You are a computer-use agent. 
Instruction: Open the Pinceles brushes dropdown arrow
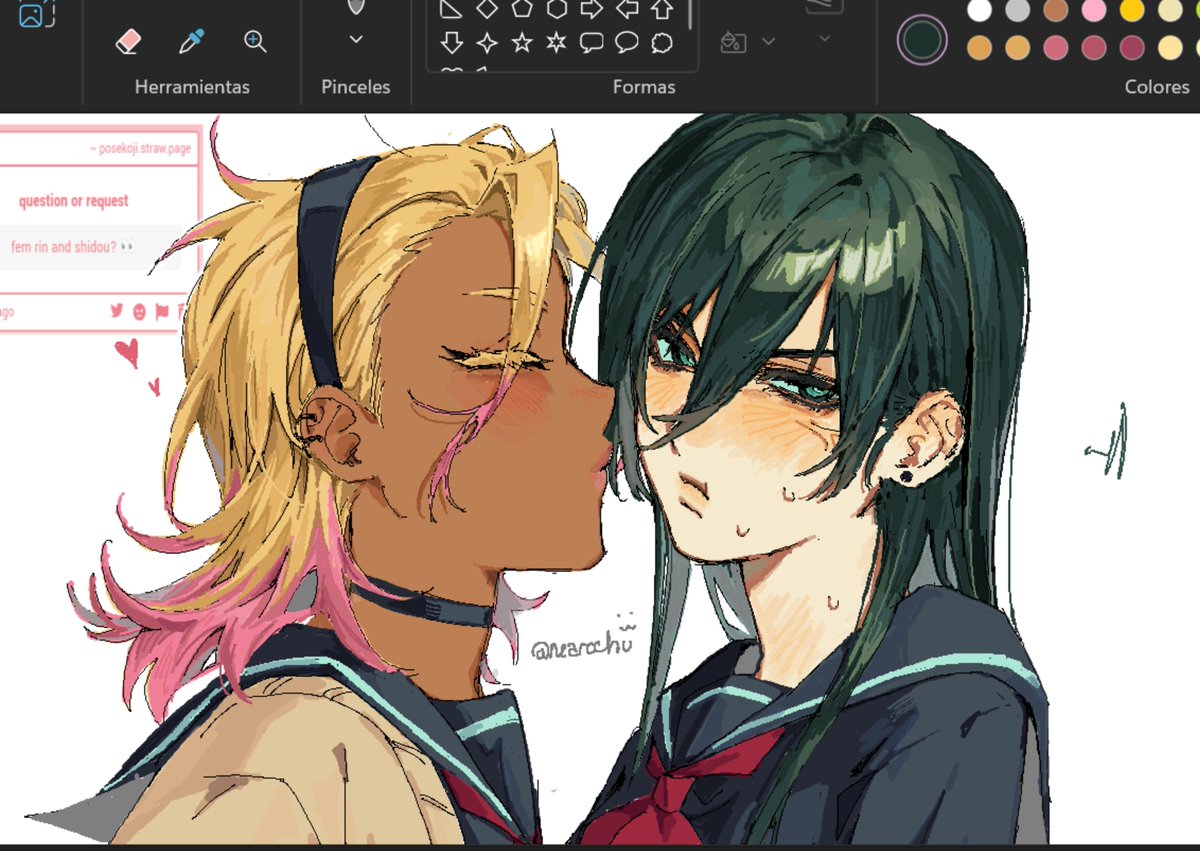pyautogui.click(x=356, y=40)
